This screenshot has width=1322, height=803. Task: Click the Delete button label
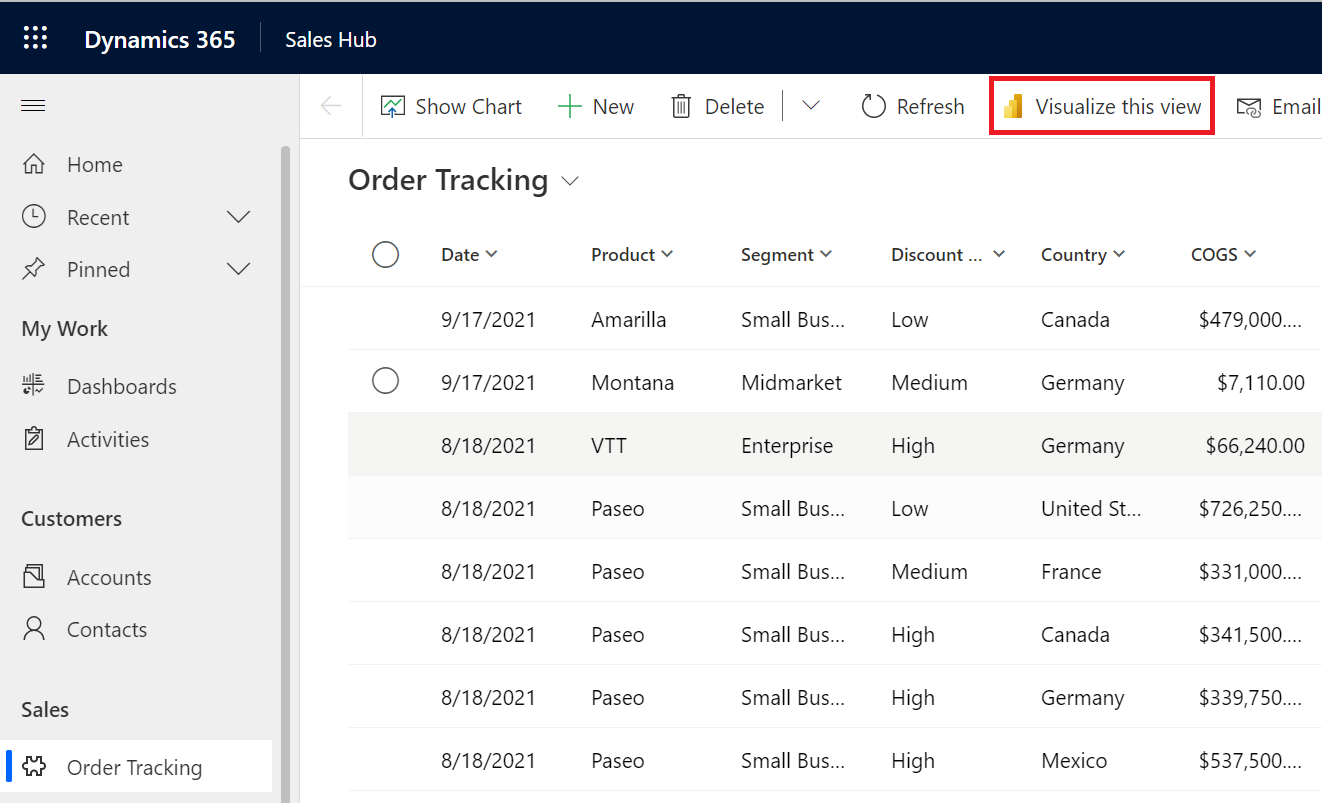pyautogui.click(x=734, y=106)
